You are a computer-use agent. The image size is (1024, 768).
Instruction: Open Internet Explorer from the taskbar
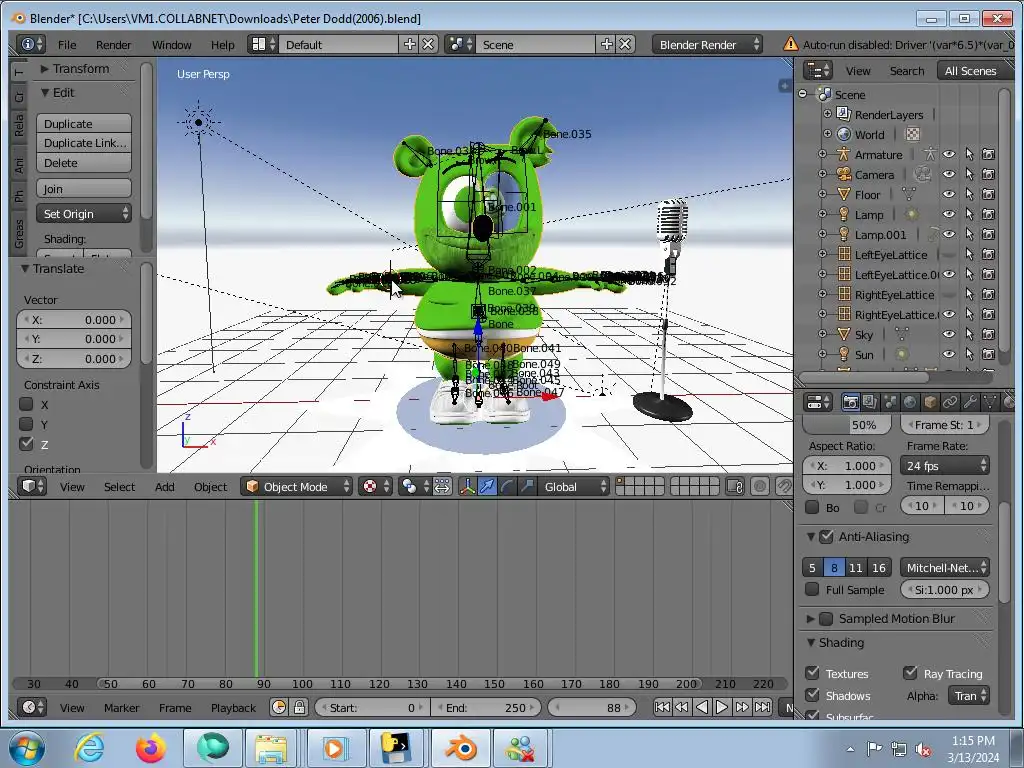coord(89,748)
